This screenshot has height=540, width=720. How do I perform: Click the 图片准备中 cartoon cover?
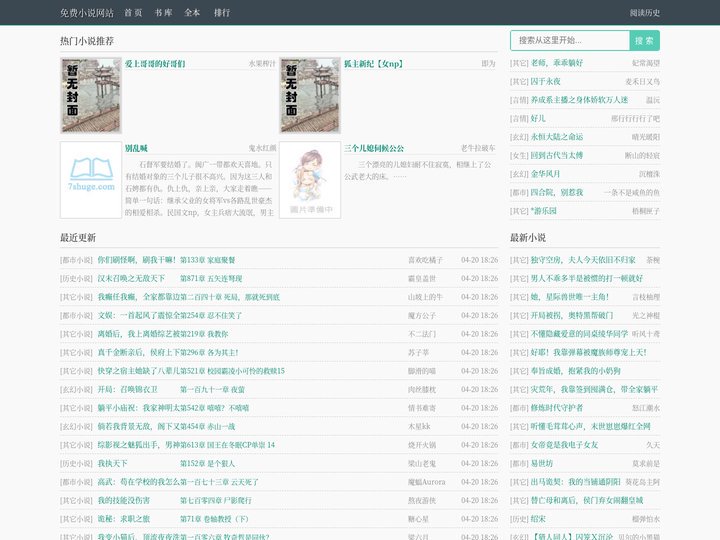tap(310, 180)
